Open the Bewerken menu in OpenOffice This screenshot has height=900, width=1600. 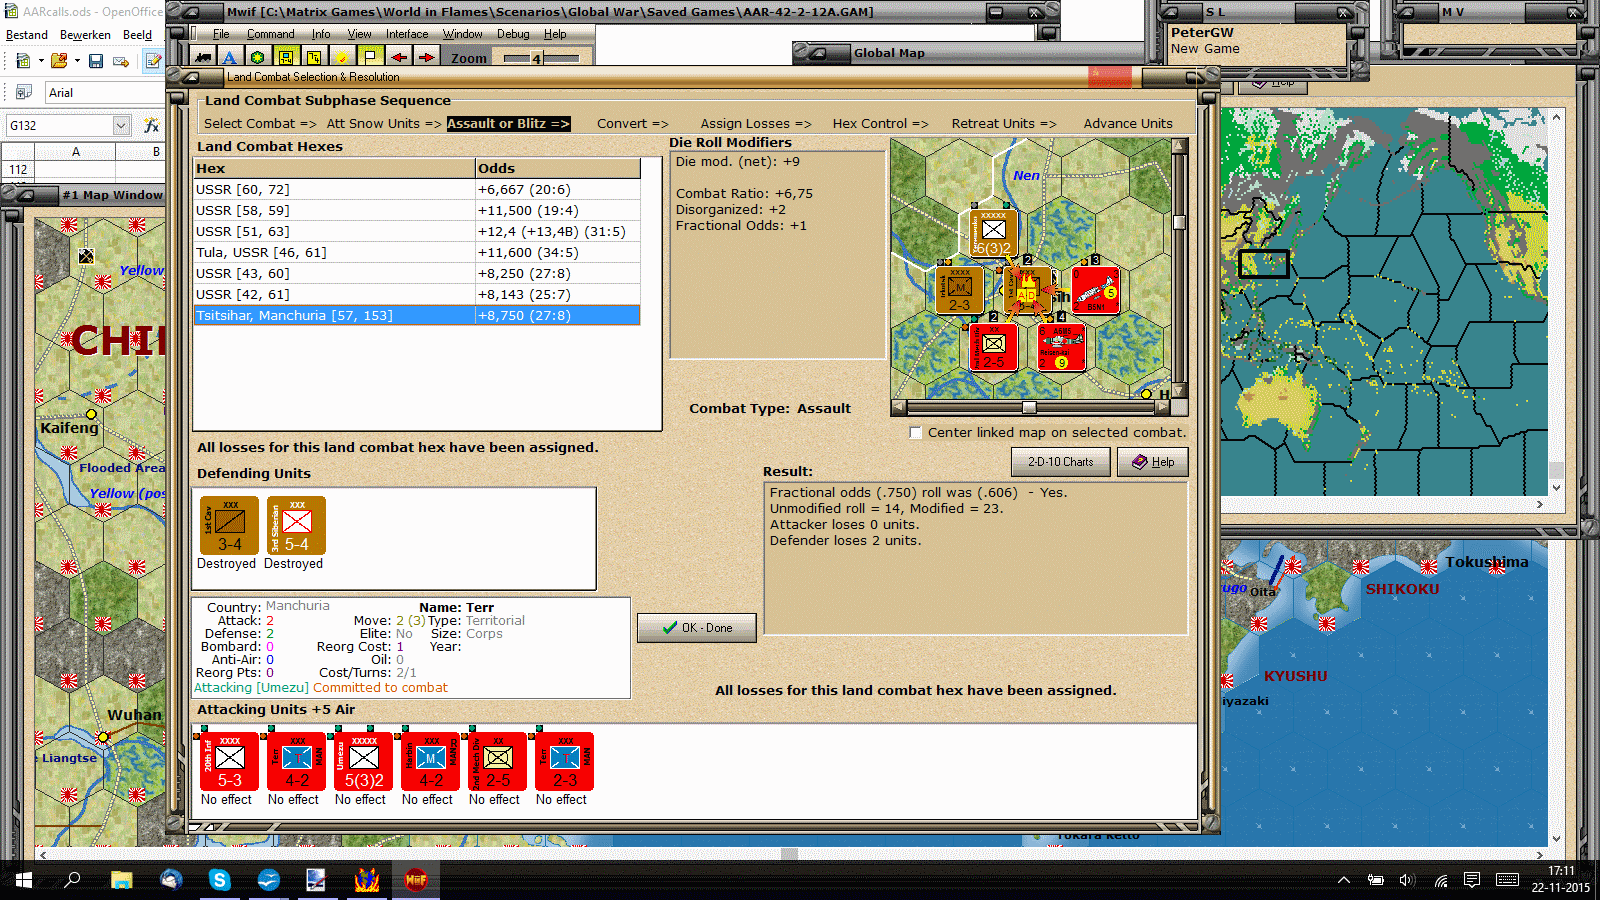[x=85, y=35]
